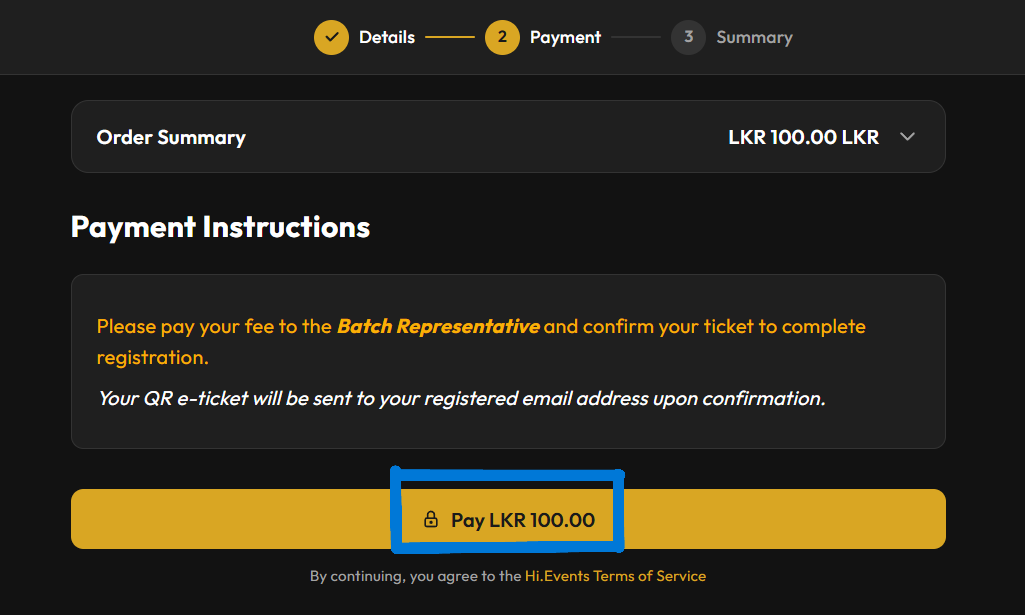
Task: Click the Details step checkmark icon
Action: click(x=331, y=38)
